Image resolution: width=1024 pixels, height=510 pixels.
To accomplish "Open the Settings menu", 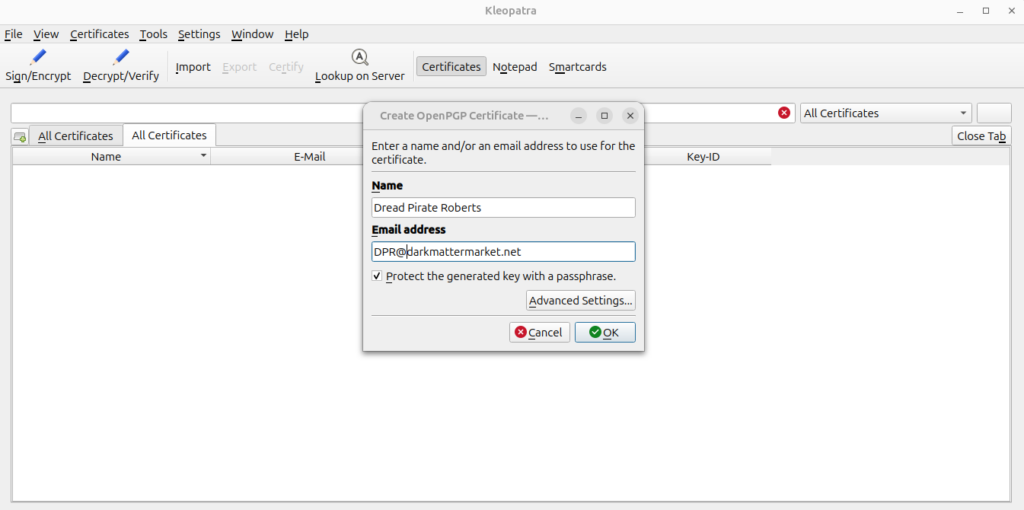I will click(199, 34).
